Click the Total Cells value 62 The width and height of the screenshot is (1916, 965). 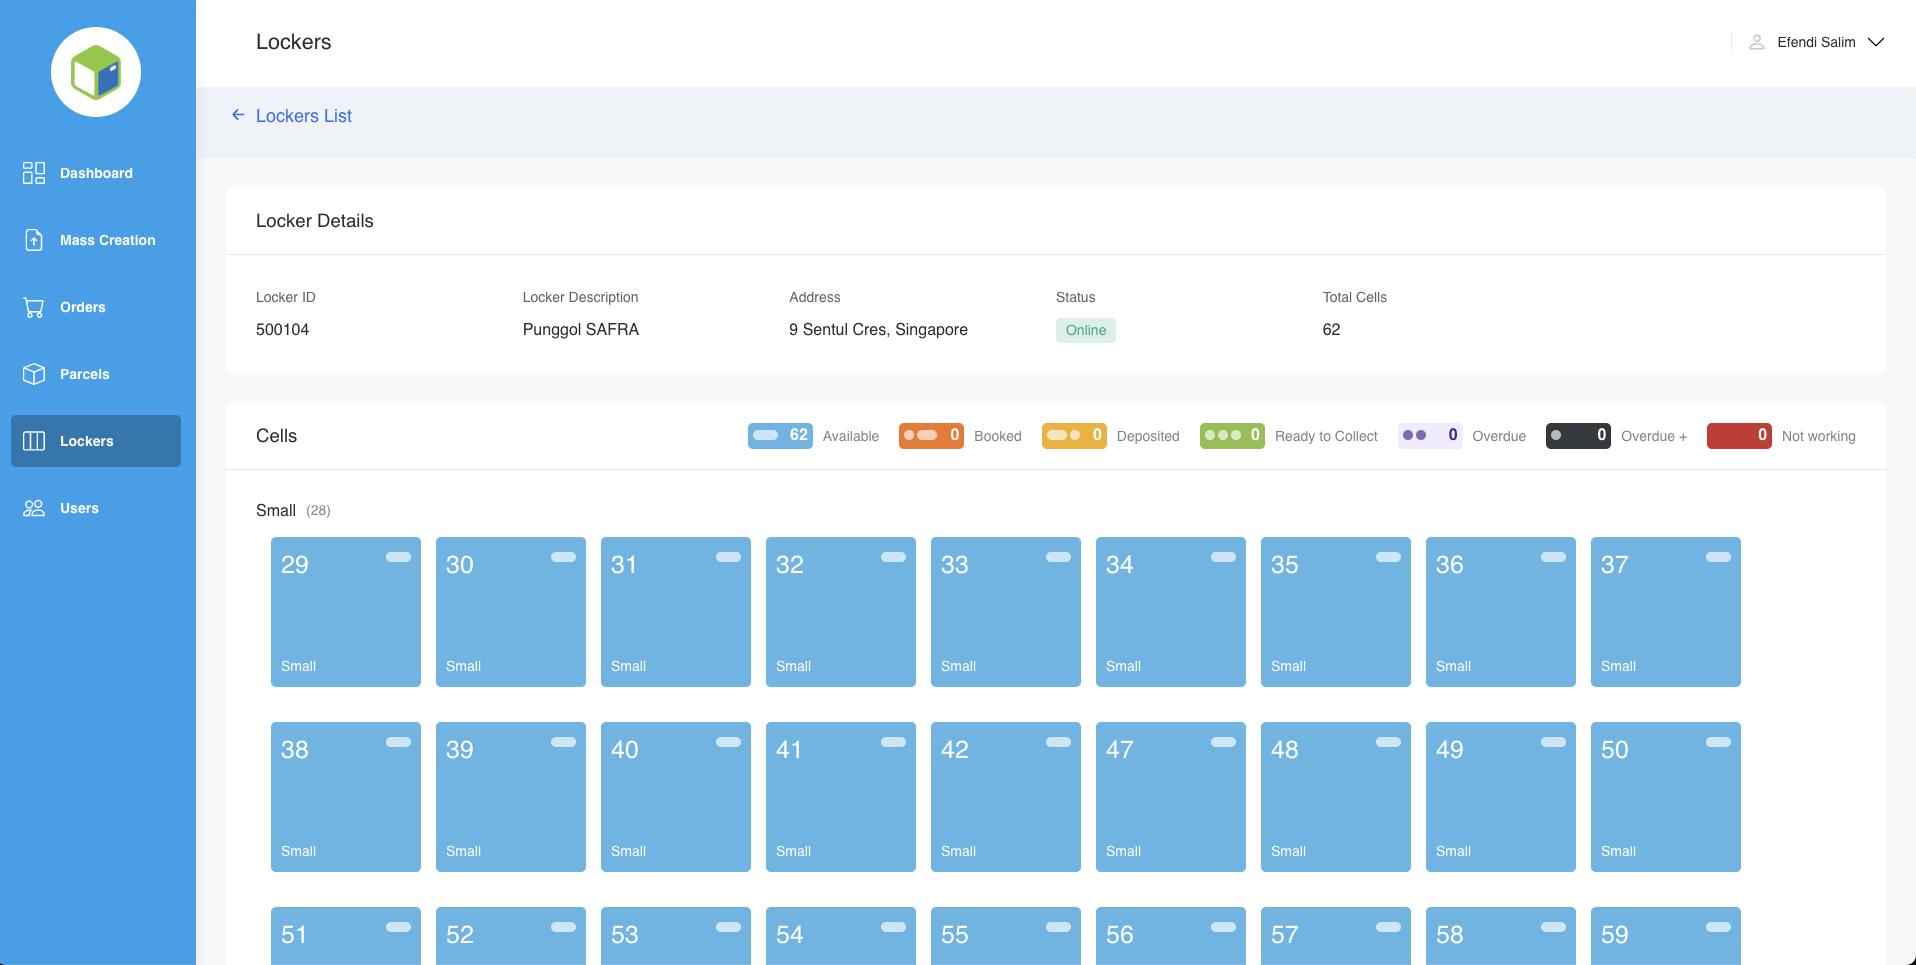click(x=1331, y=329)
